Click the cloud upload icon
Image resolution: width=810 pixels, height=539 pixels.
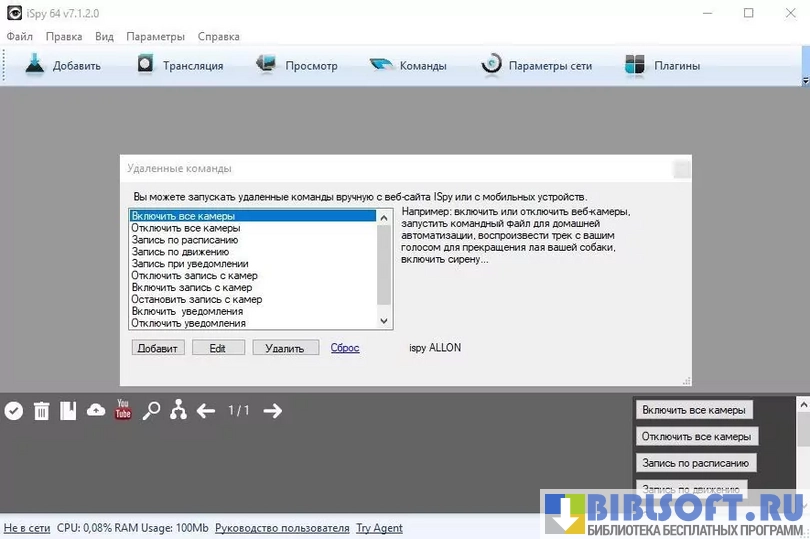tap(96, 410)
